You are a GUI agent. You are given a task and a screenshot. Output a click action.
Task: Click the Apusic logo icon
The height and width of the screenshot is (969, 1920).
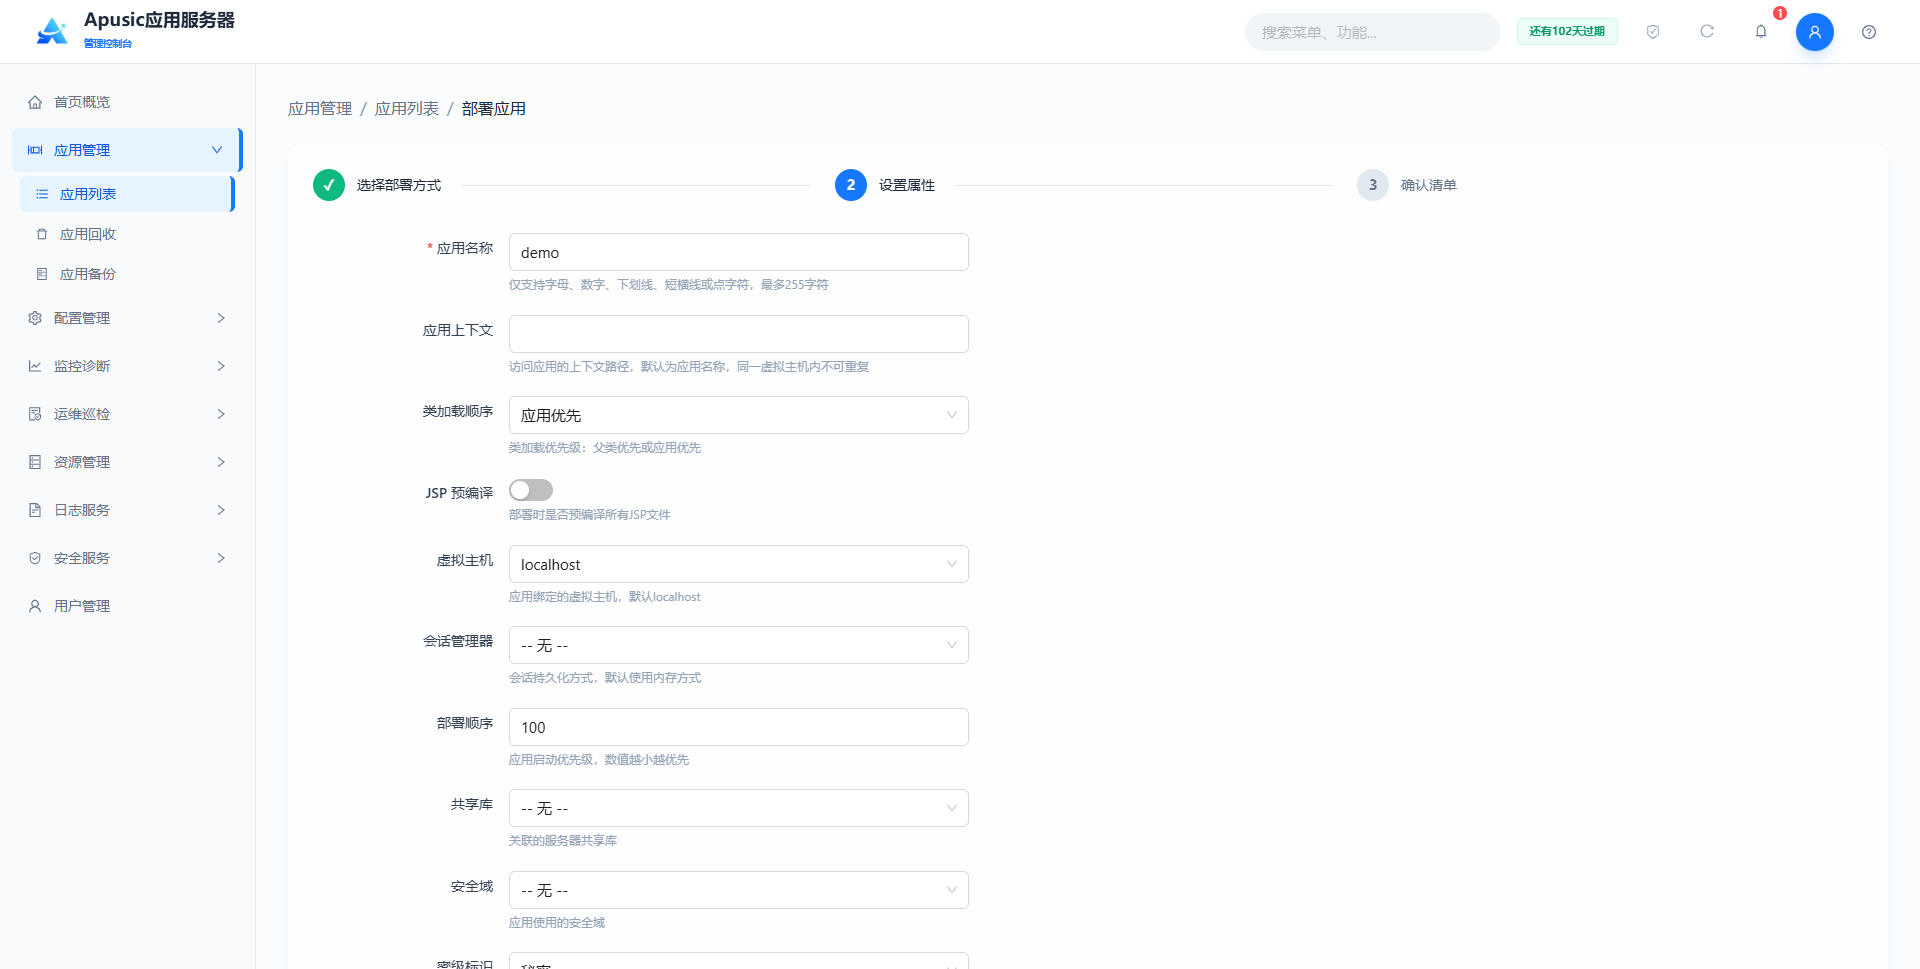(51, 31)
